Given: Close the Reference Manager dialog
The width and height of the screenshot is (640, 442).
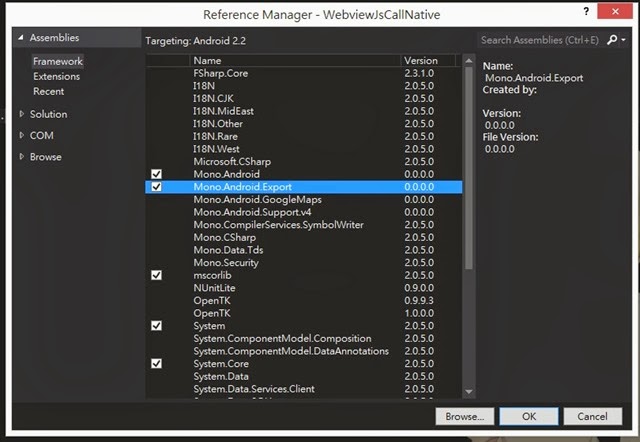Looking at the screenshot, I should tap(615, 11).
